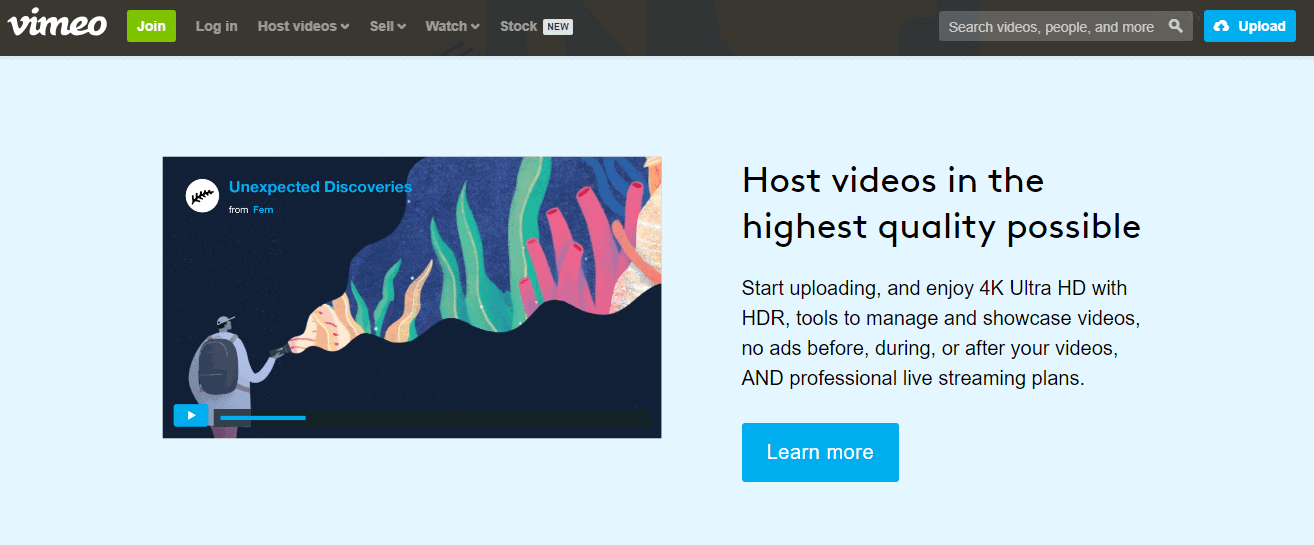Click the Fern leaf avatar icon
The height and width of the screenshot is (545, 1314).
202,195
